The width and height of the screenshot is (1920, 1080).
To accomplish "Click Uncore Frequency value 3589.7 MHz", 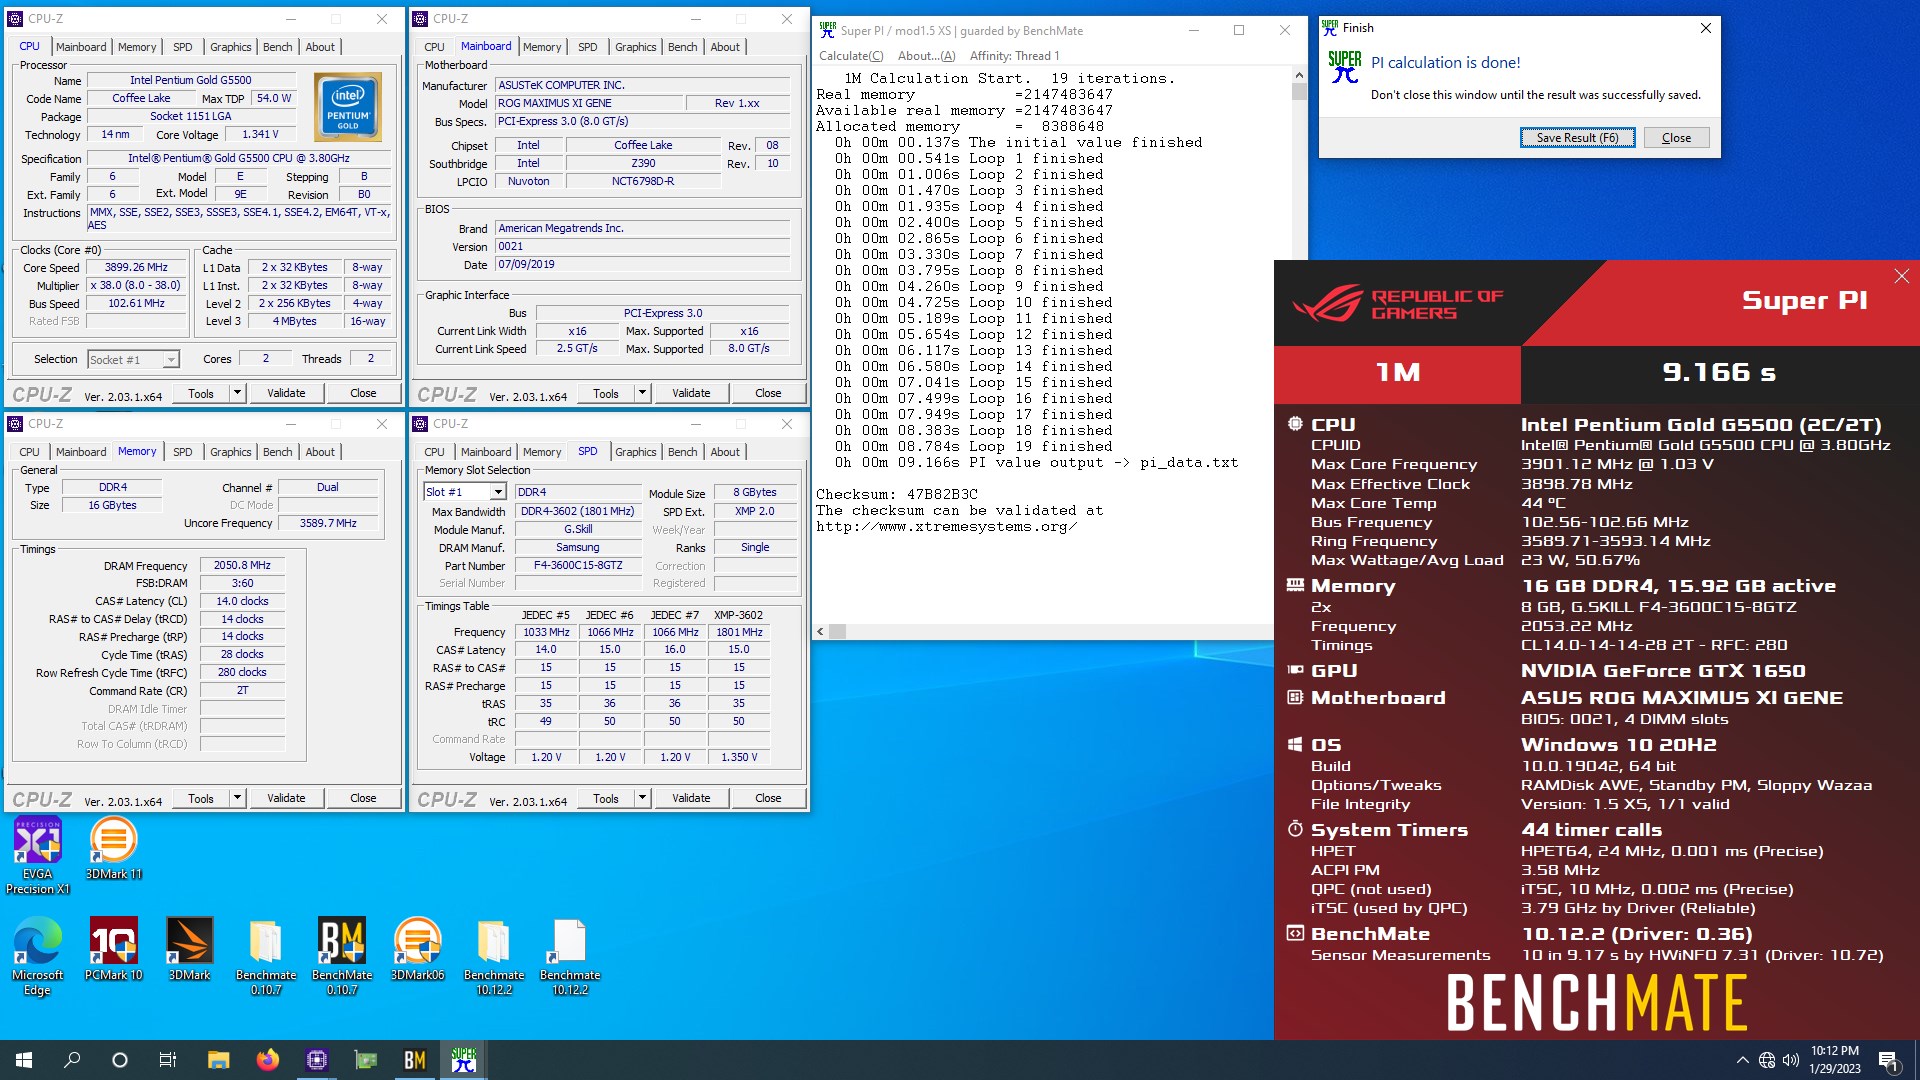I will click(328, 523).
